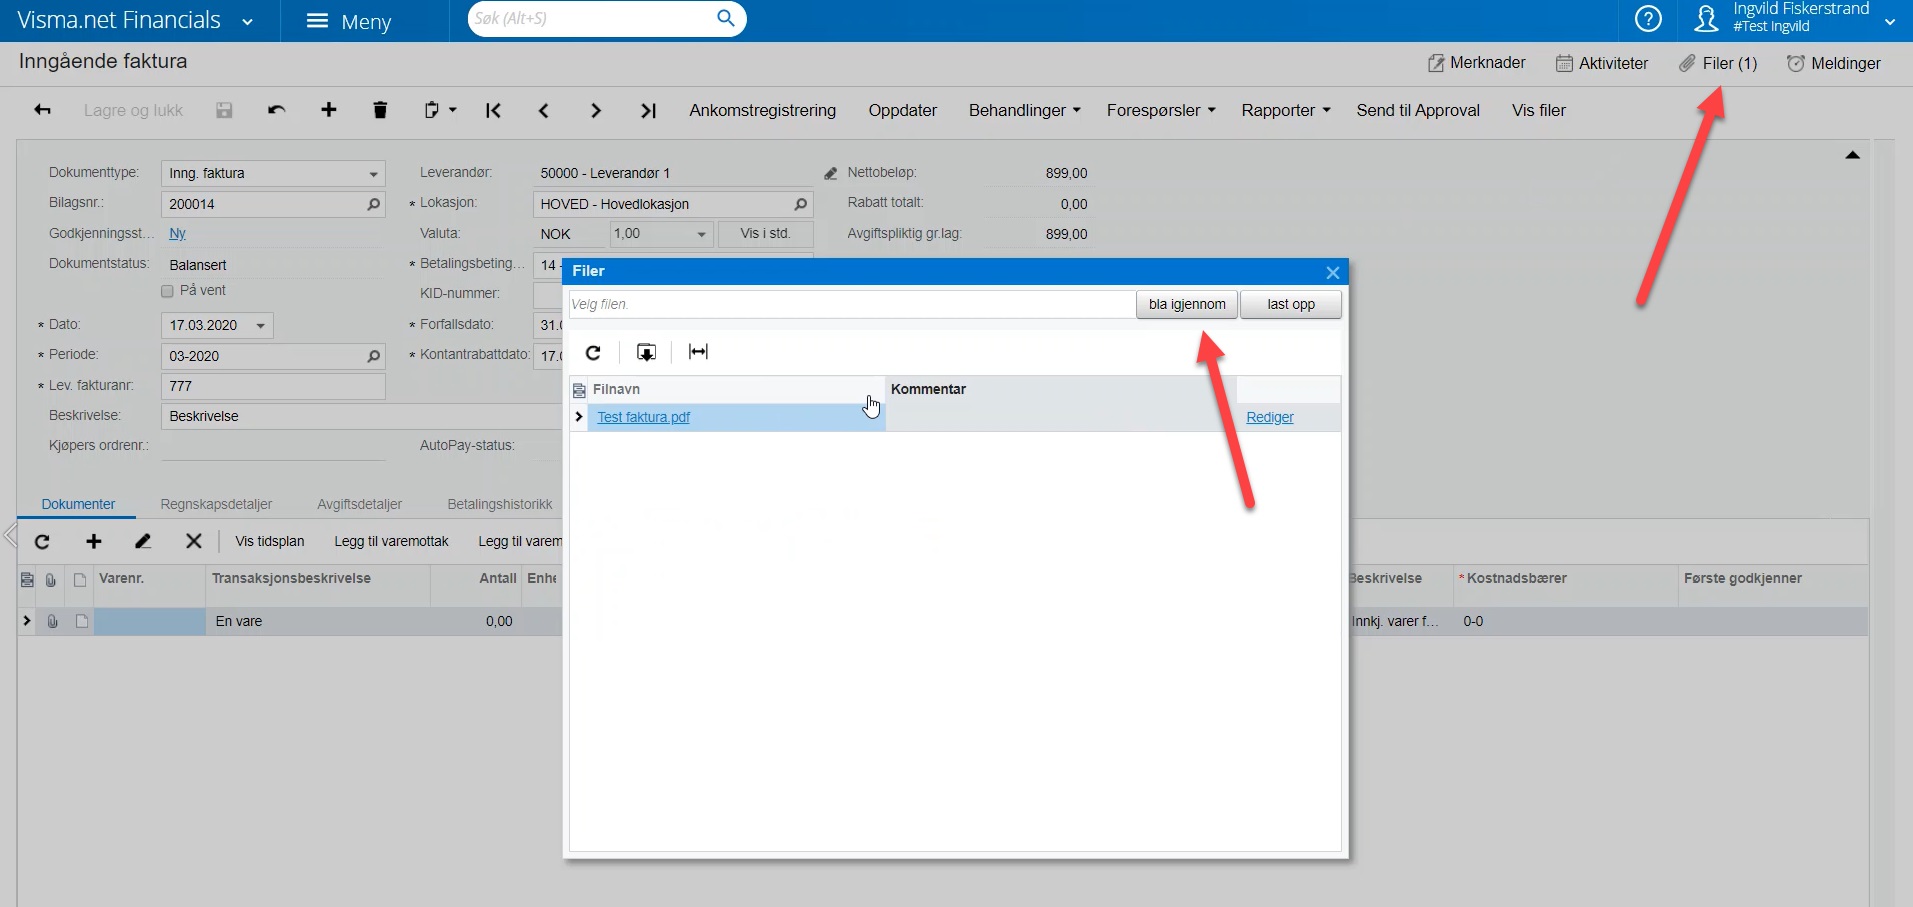Click the Lokasjon lookup magnifier icon

800,204
